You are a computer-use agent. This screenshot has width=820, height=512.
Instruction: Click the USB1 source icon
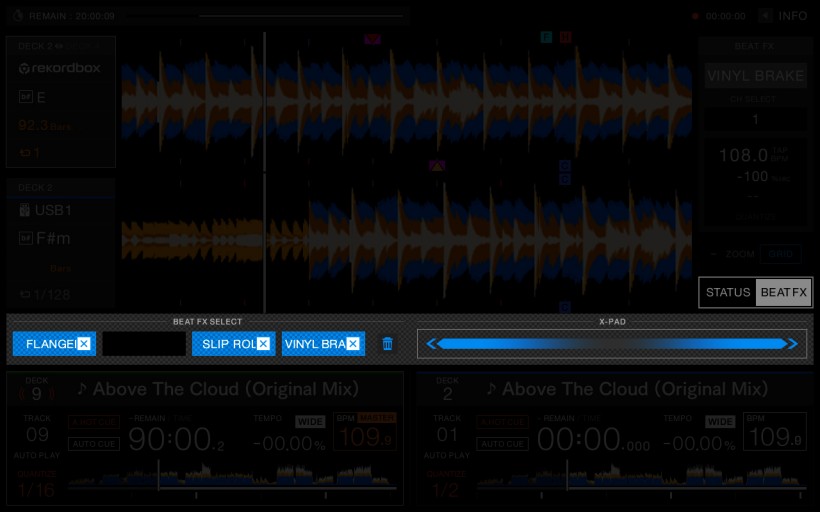point(25,210)
